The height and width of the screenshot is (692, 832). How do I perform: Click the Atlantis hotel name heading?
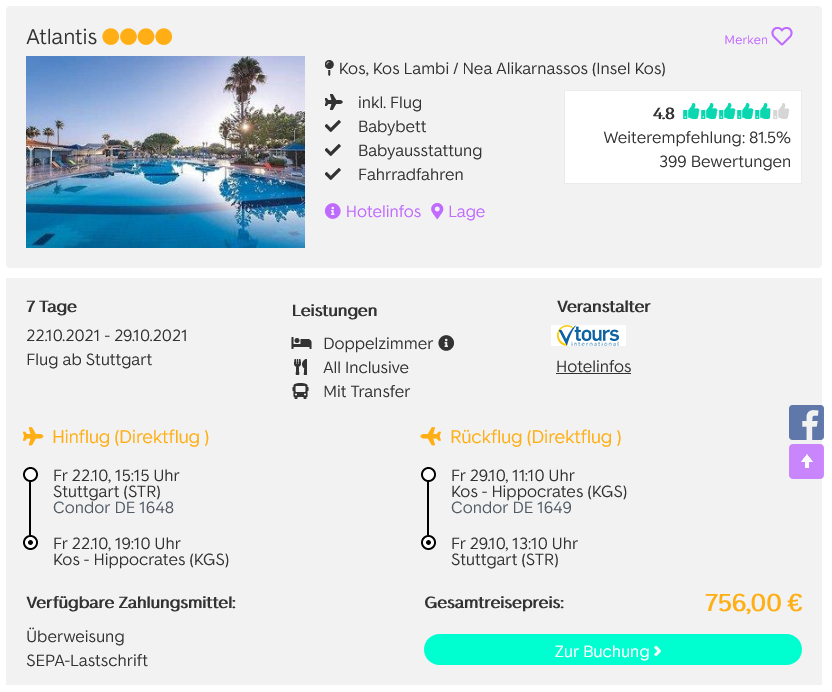click(62, 37)
